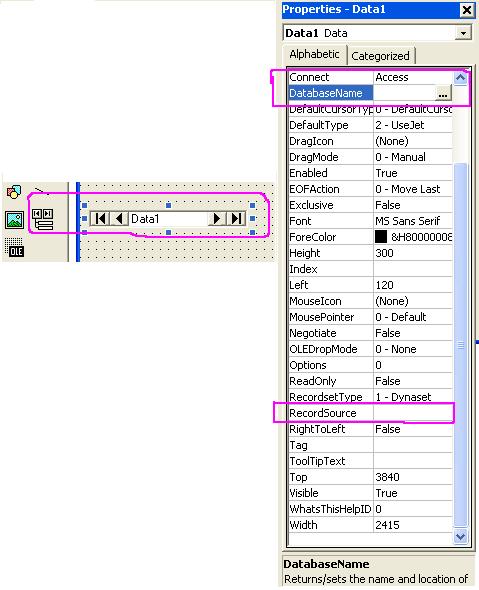Click the RecordSource value field
Image resolution: width=479 pixels, height=590 pixels.
coord(413,413)
